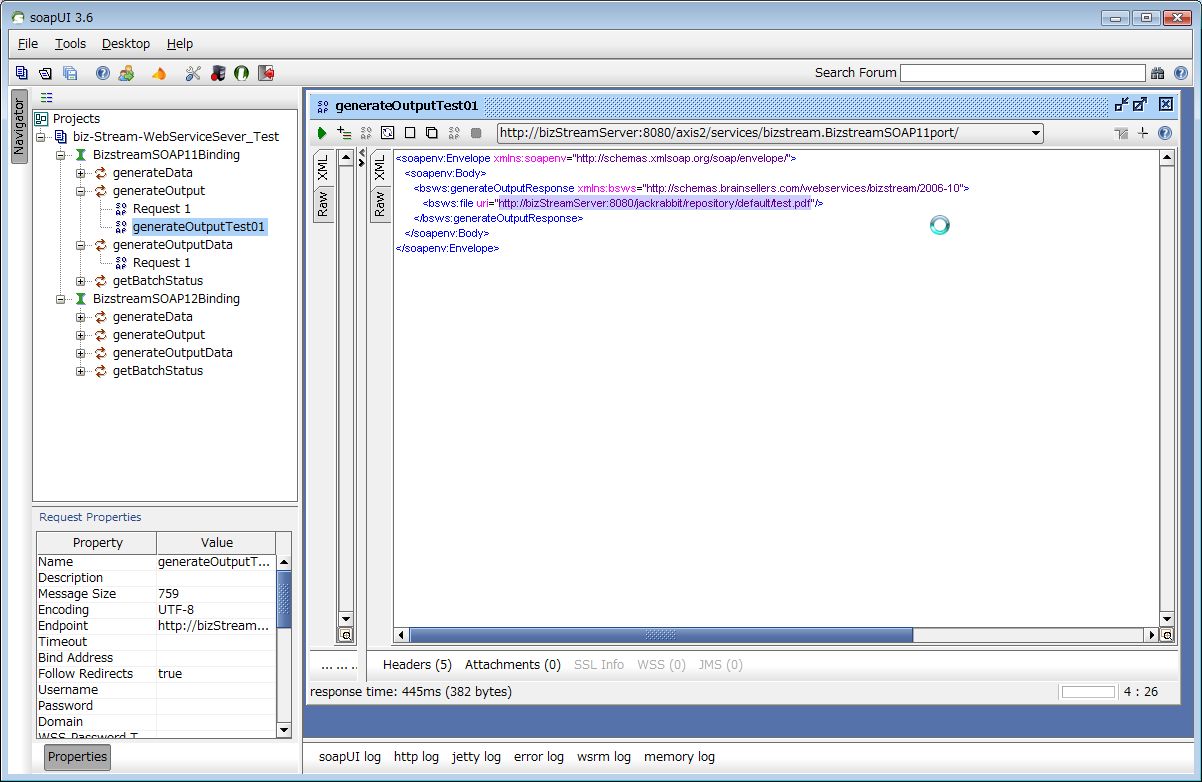Click the proxy toggle toolbar icon
This screenshot has width=1202, height=782.
[x=218, y=73]
